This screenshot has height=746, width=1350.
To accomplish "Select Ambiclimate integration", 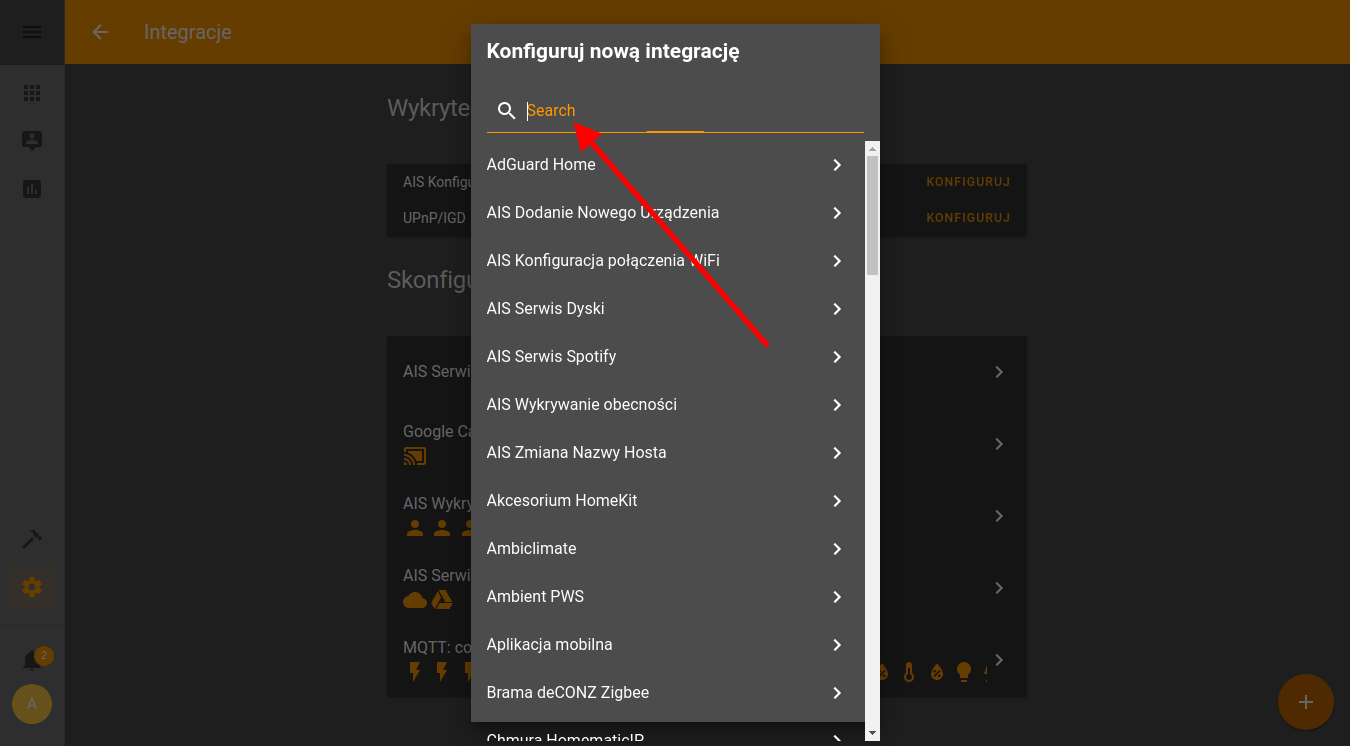I will pyautogui.click(x=668, y=549).
